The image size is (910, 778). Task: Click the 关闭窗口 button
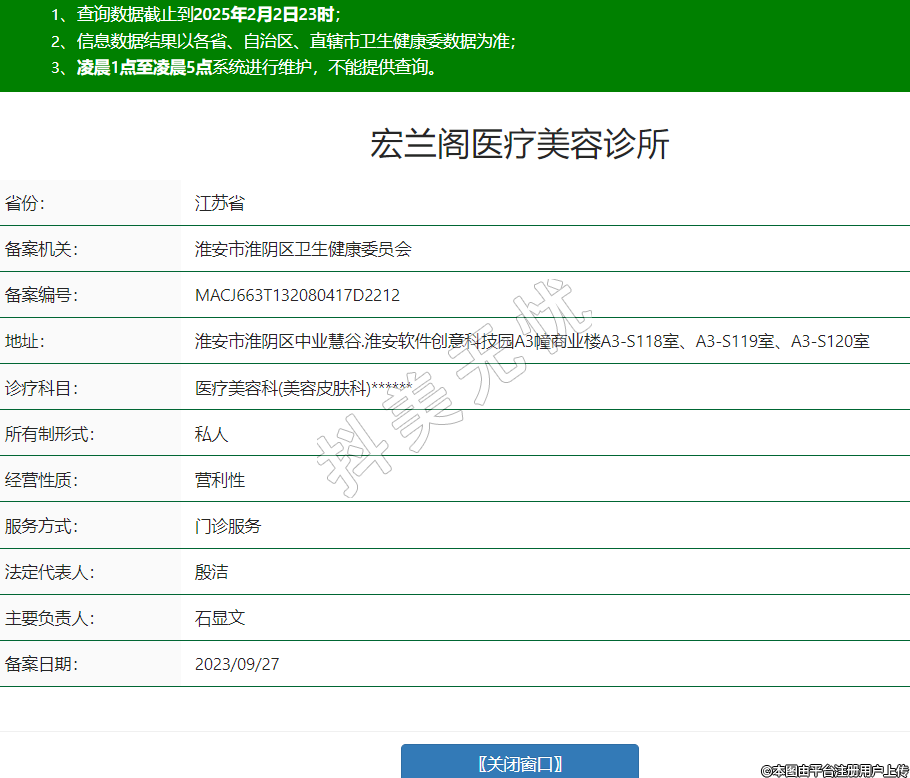(x=519, y=763)
